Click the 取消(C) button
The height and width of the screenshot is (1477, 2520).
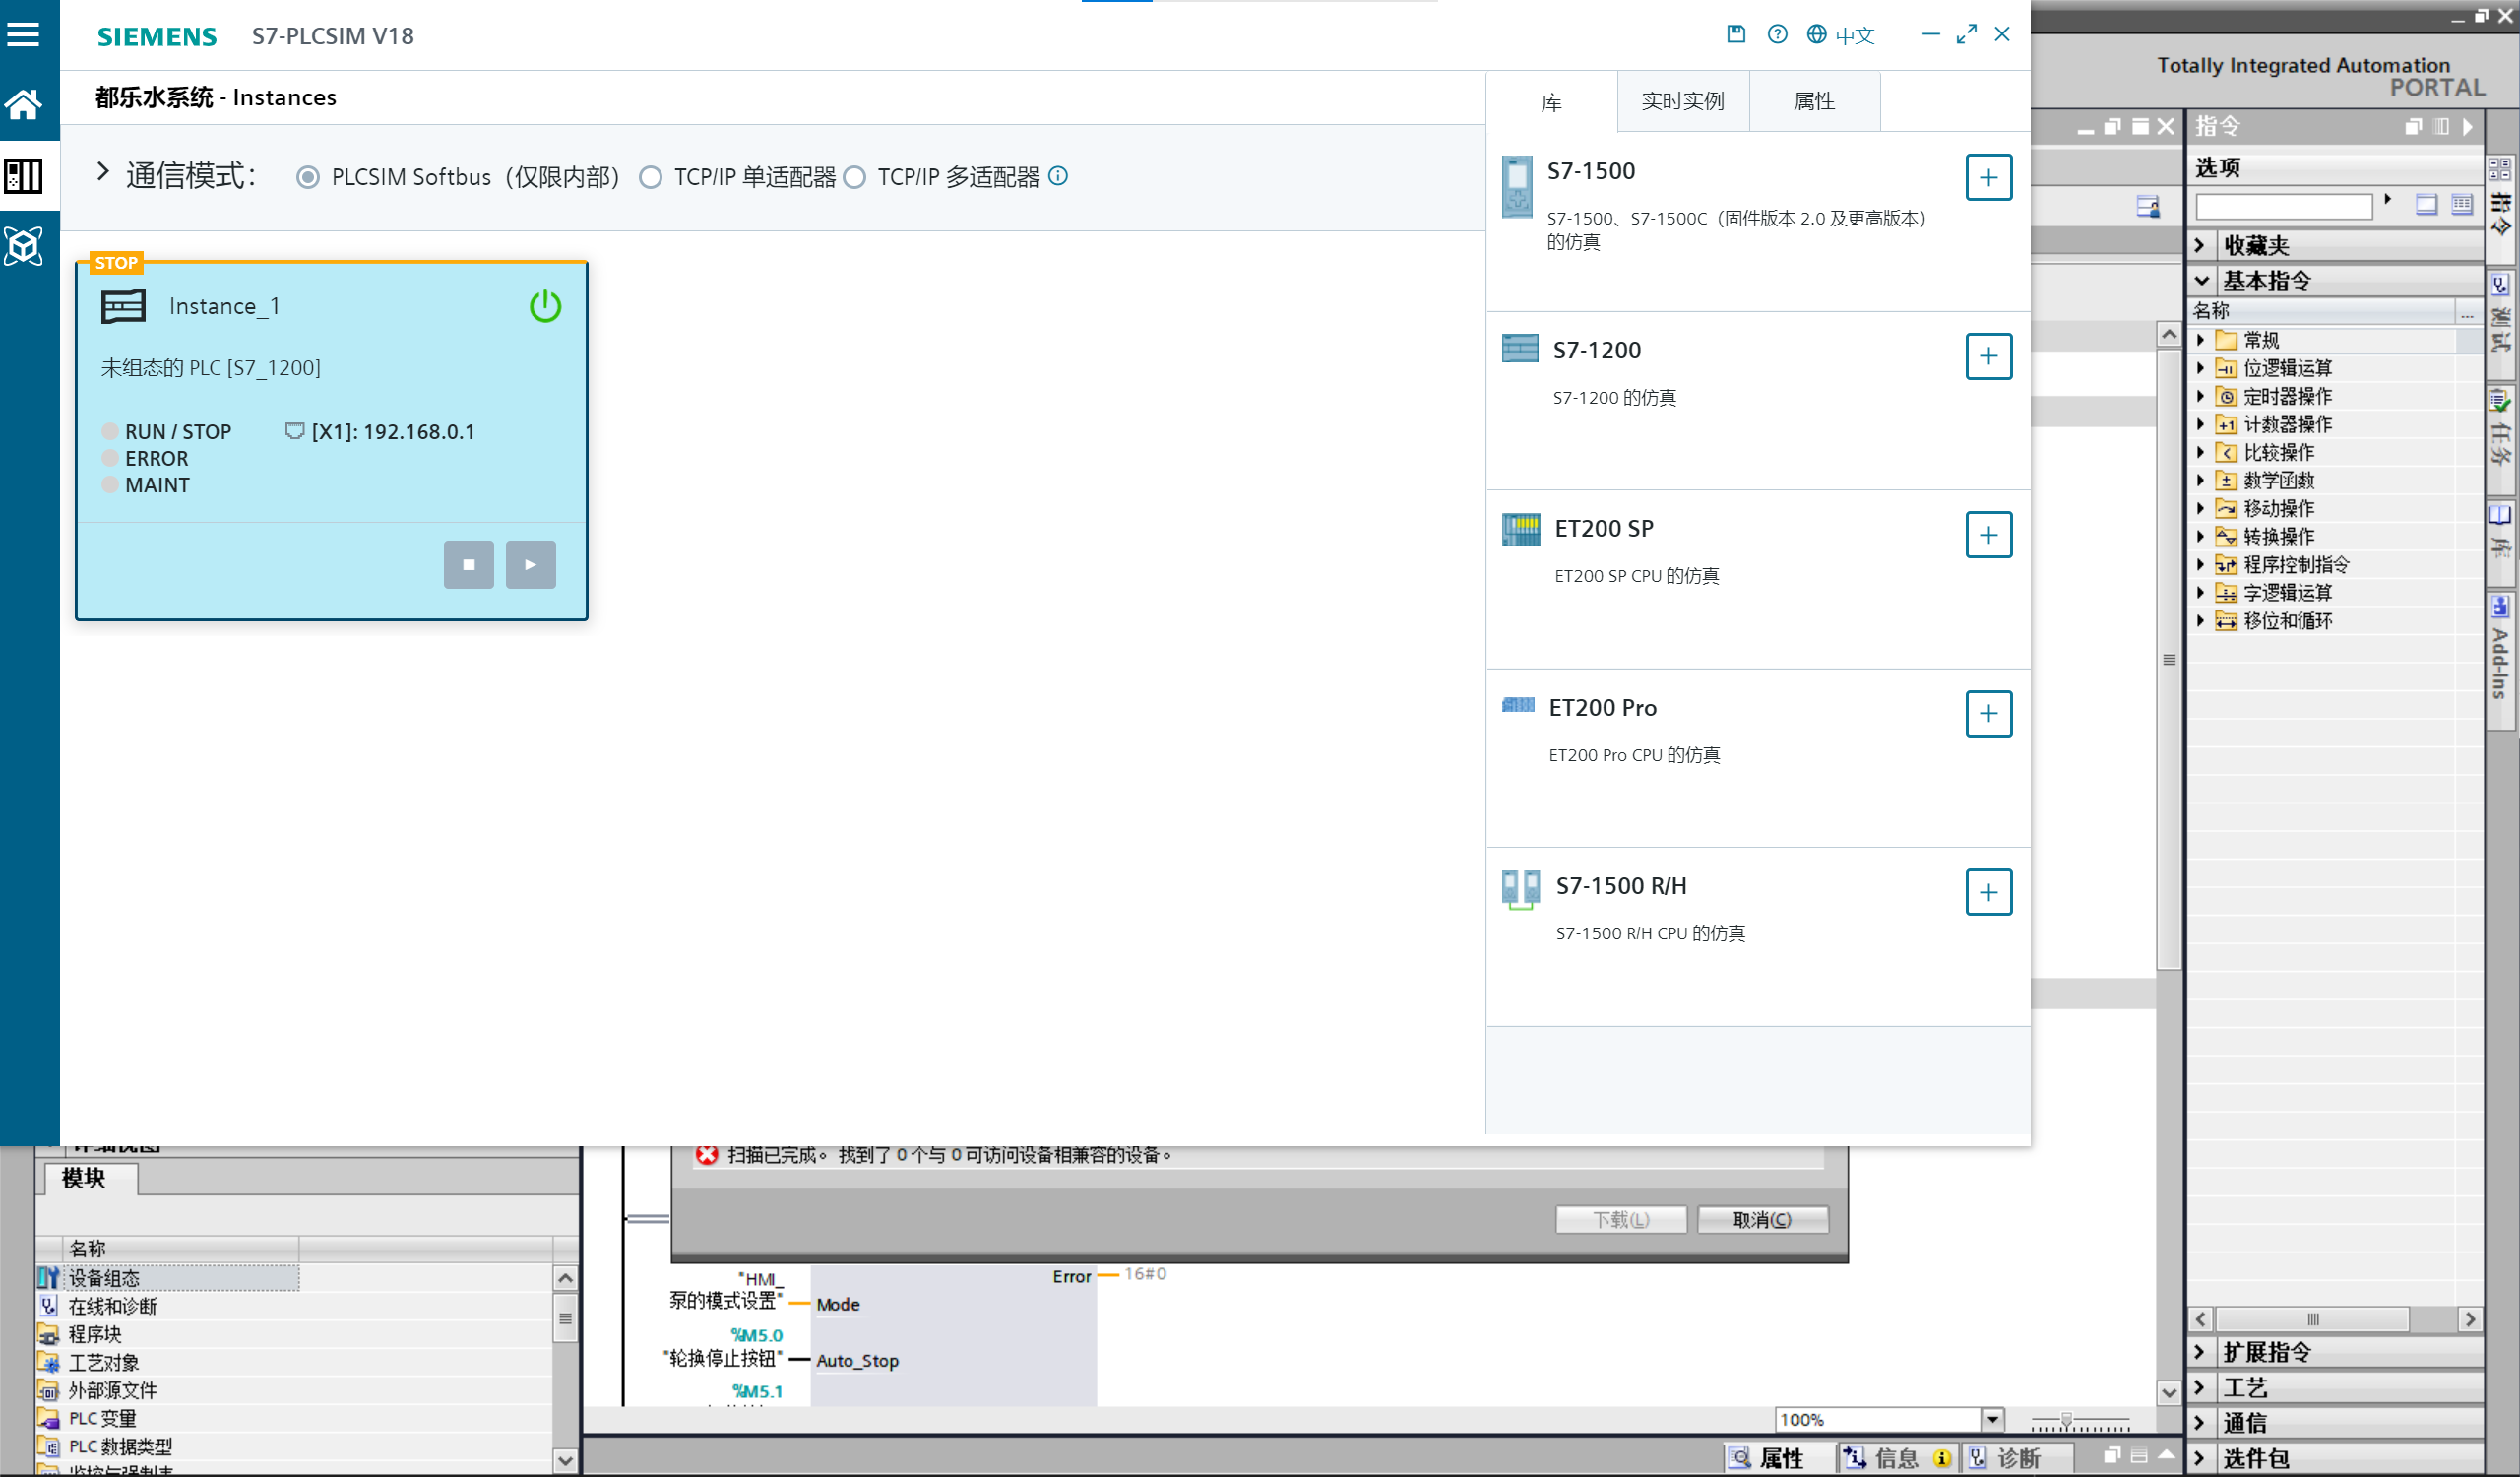tap(1762, 1219)
